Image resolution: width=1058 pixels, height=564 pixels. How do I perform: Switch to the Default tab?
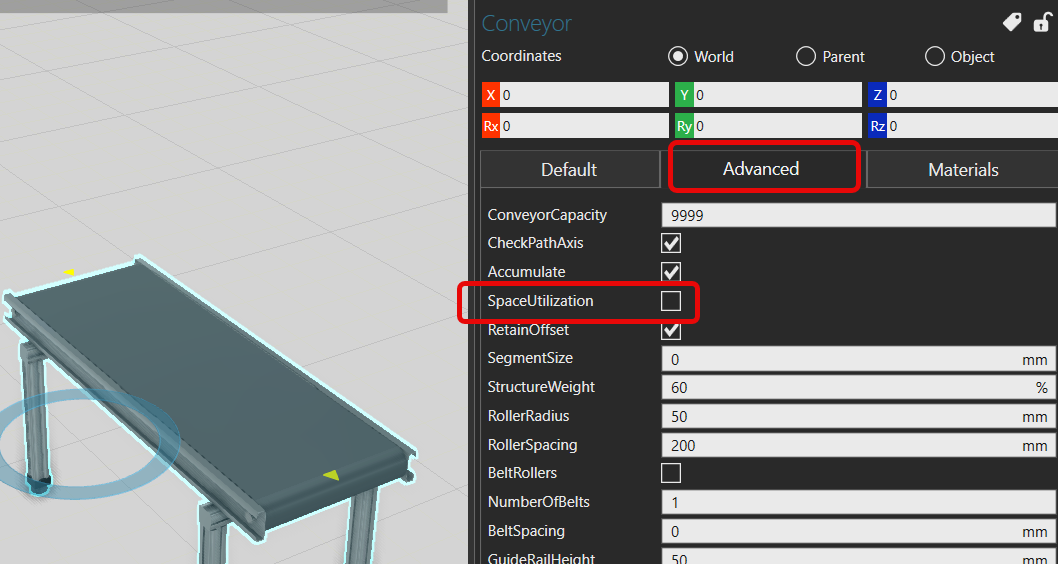pos(569,170)
